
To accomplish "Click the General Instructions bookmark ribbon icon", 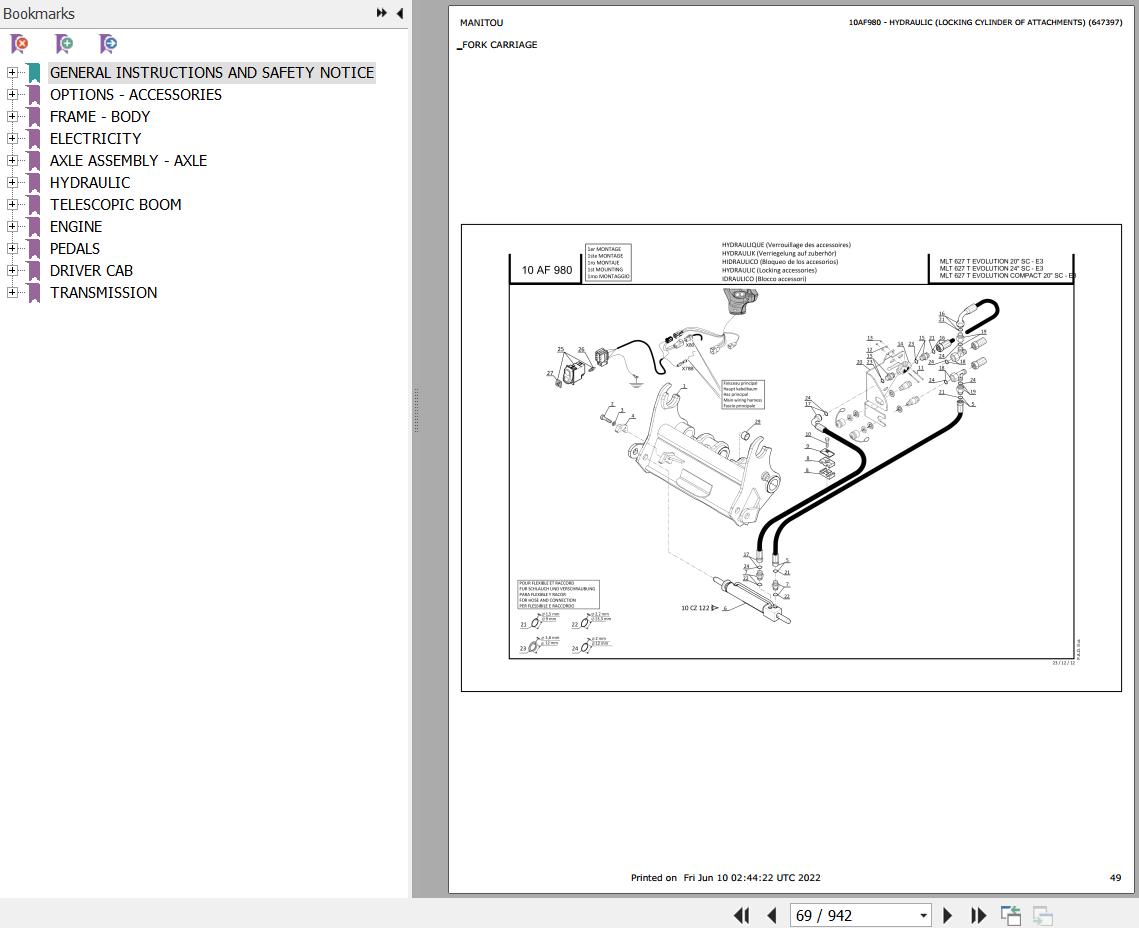I will point(33,73).
